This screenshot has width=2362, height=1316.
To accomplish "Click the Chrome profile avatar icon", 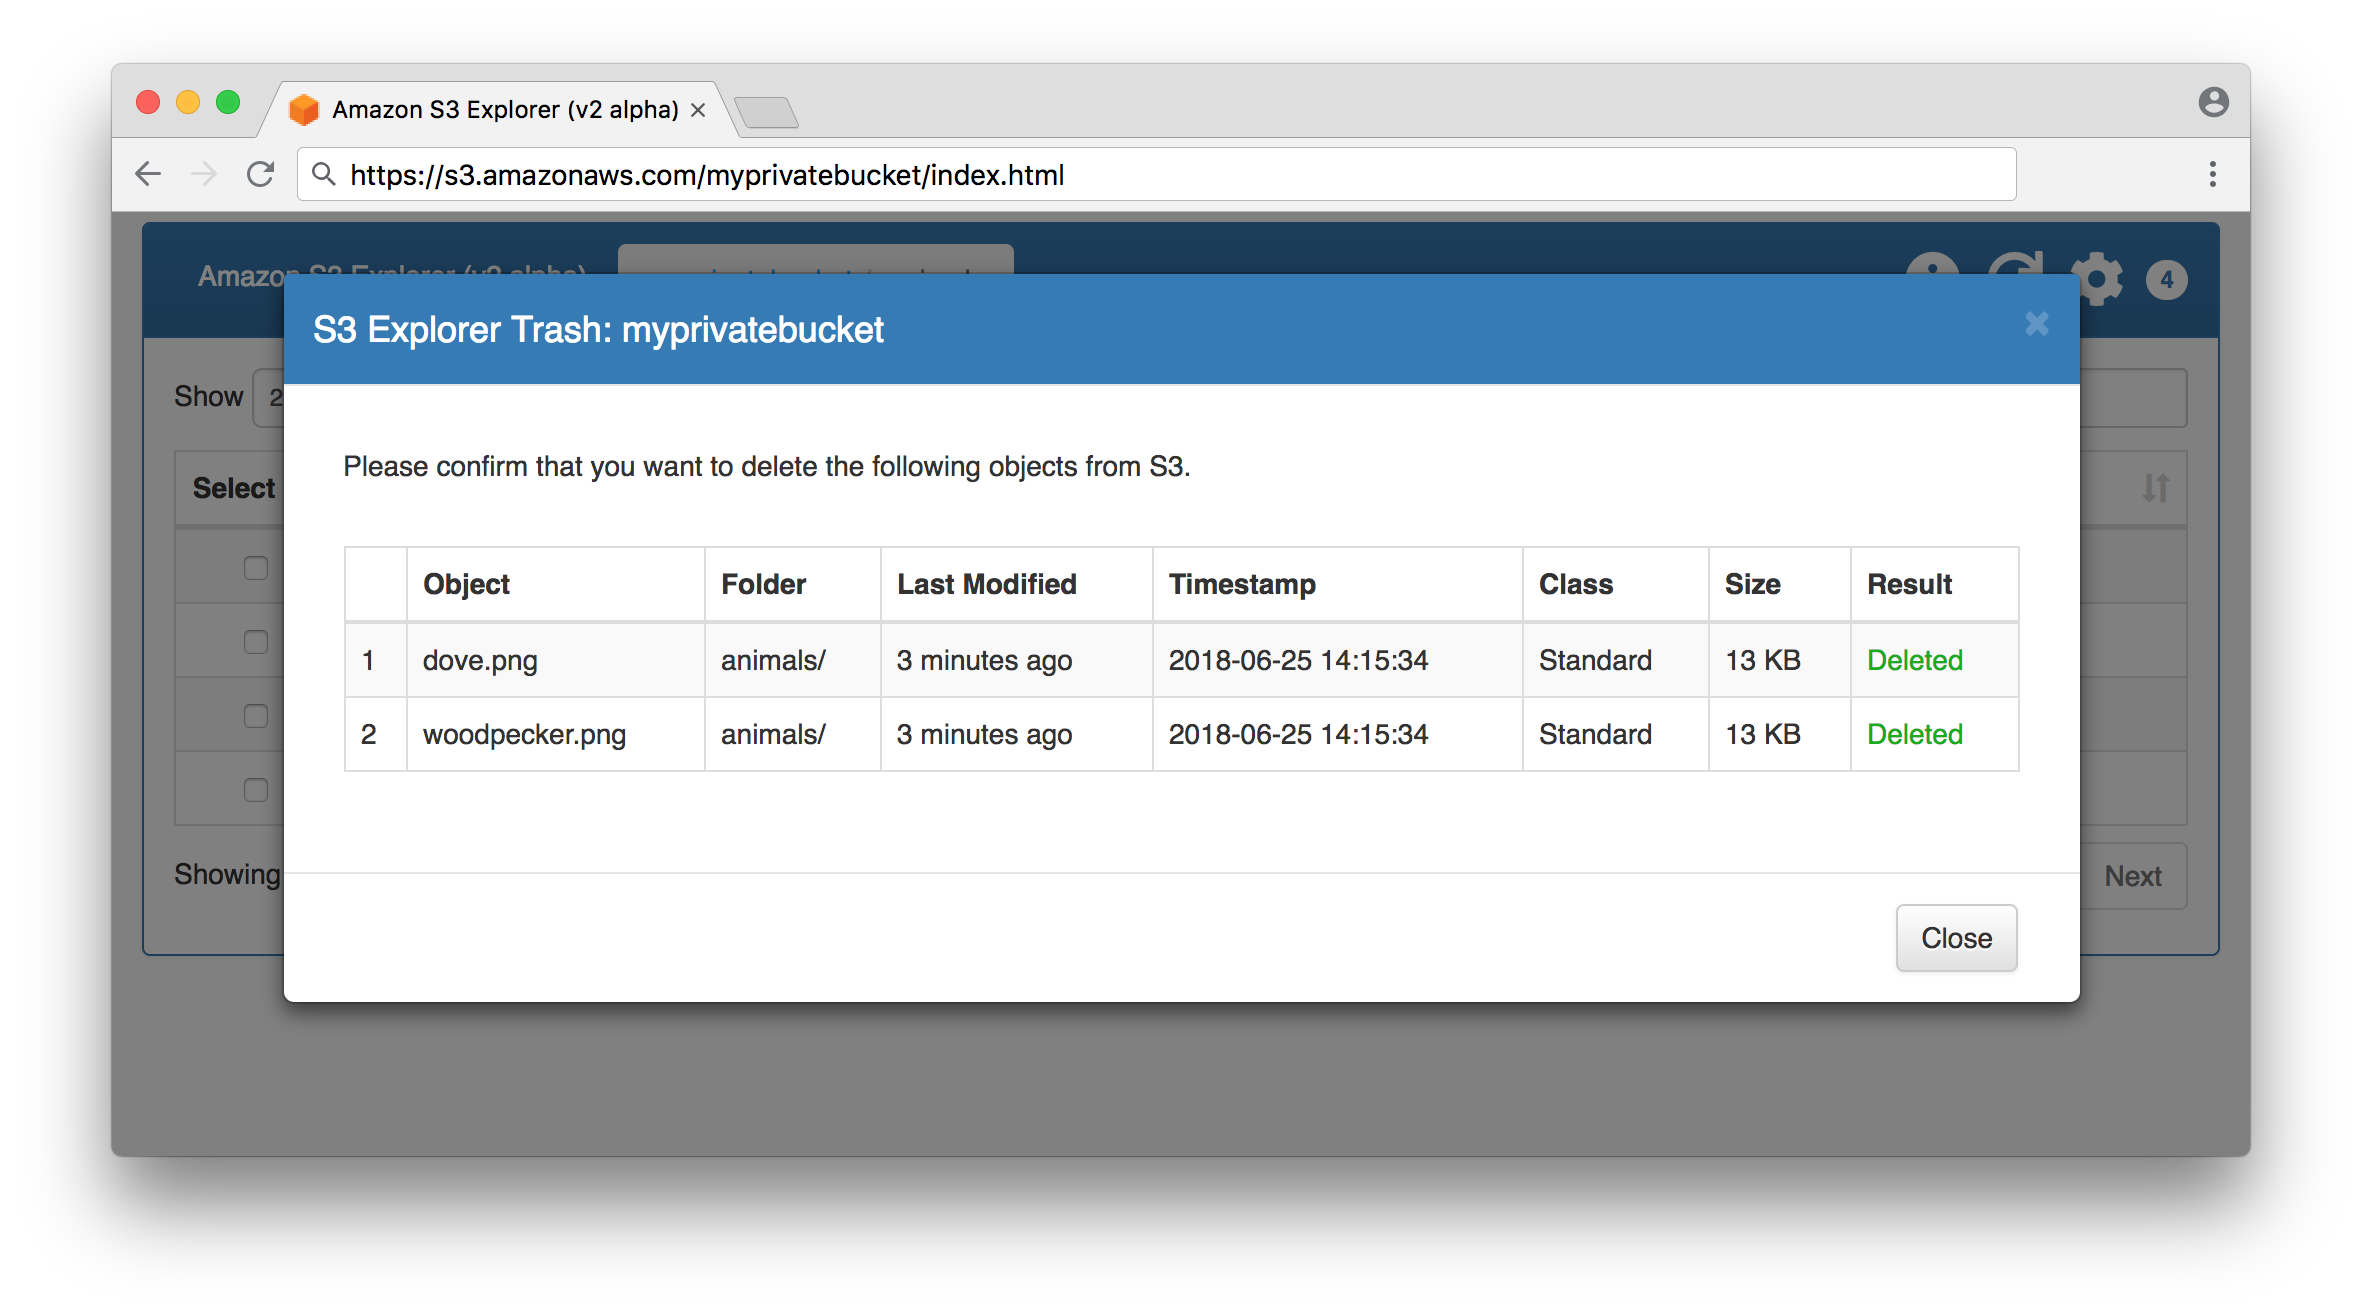I will [2213, 102].
